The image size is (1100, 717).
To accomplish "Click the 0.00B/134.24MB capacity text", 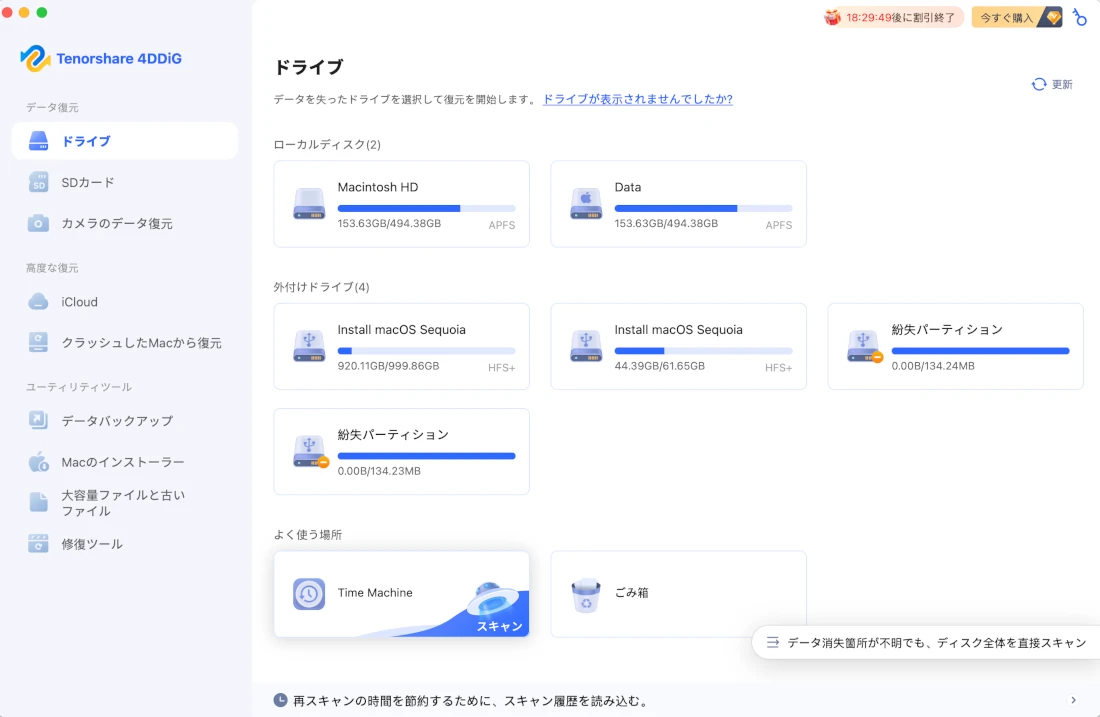I will [x=933, y=366].
